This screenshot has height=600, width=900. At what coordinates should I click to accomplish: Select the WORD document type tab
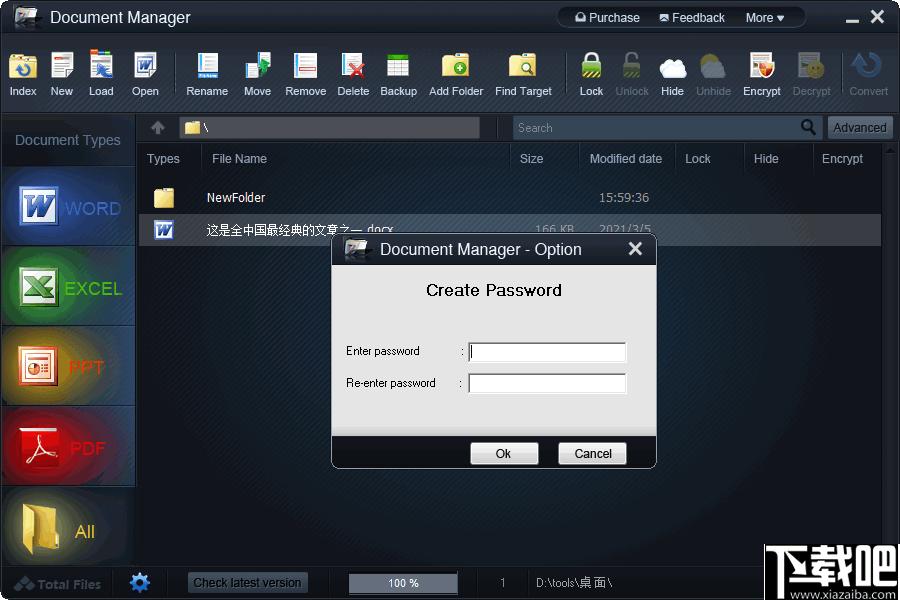tap(68, 208)
